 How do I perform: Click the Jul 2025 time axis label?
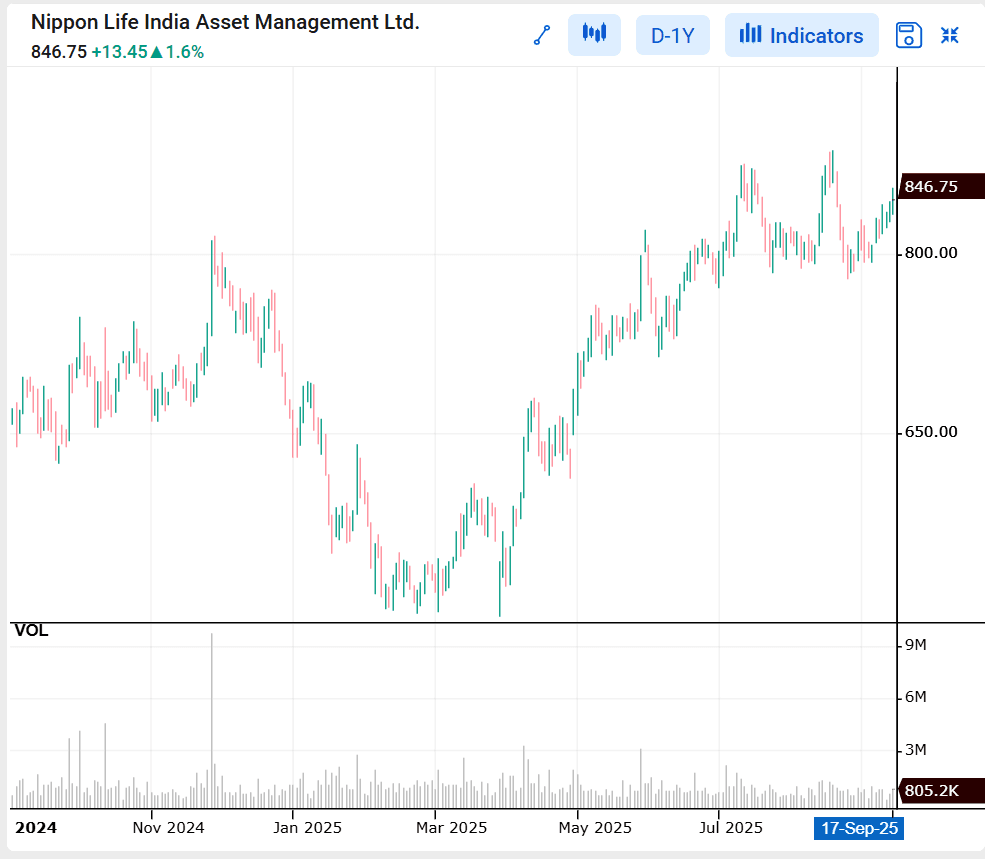point(731,828)
